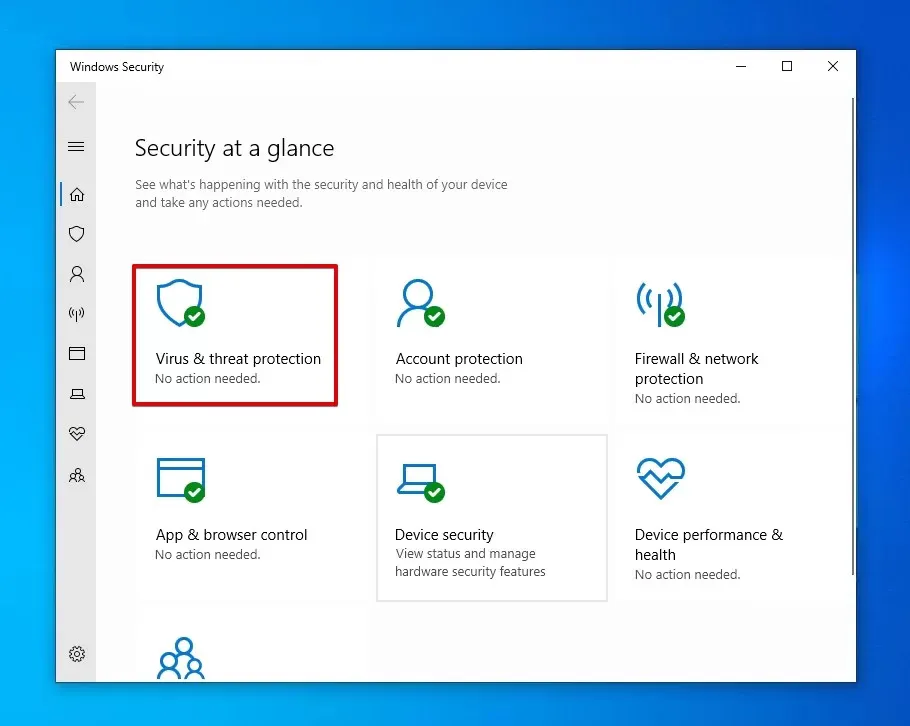Maximize the Windows Security window

(x=787, y=67)
